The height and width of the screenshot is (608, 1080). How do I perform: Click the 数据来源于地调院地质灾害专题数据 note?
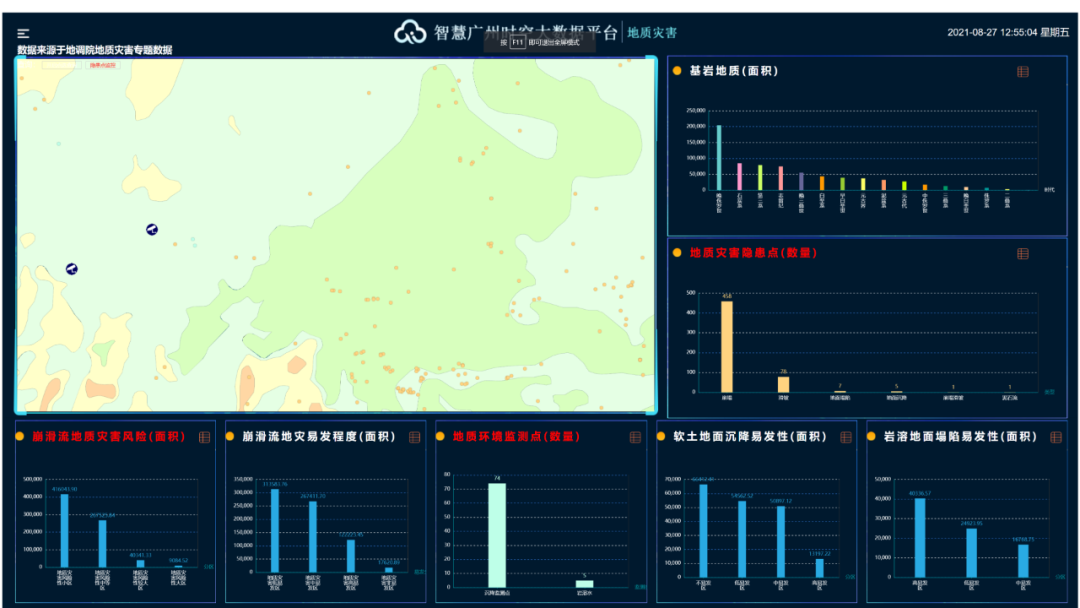tap(95, 50)
